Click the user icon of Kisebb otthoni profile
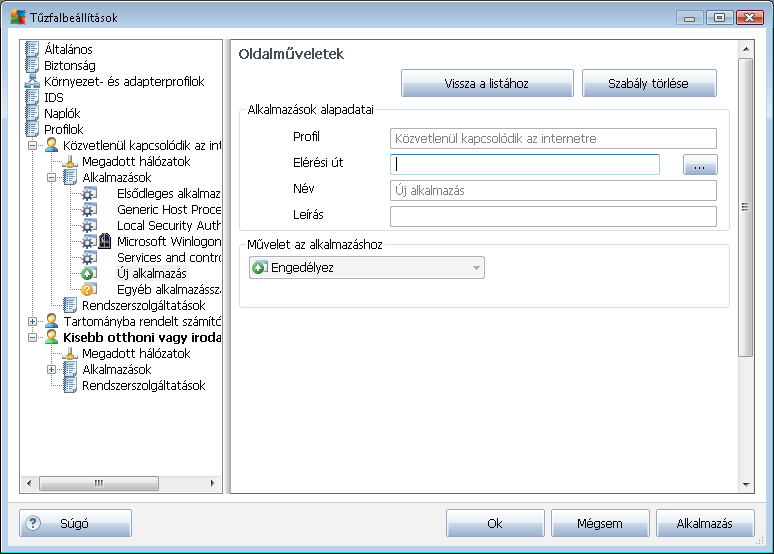The width and height of the screenshot is (774, 554). tap(51, 337)
